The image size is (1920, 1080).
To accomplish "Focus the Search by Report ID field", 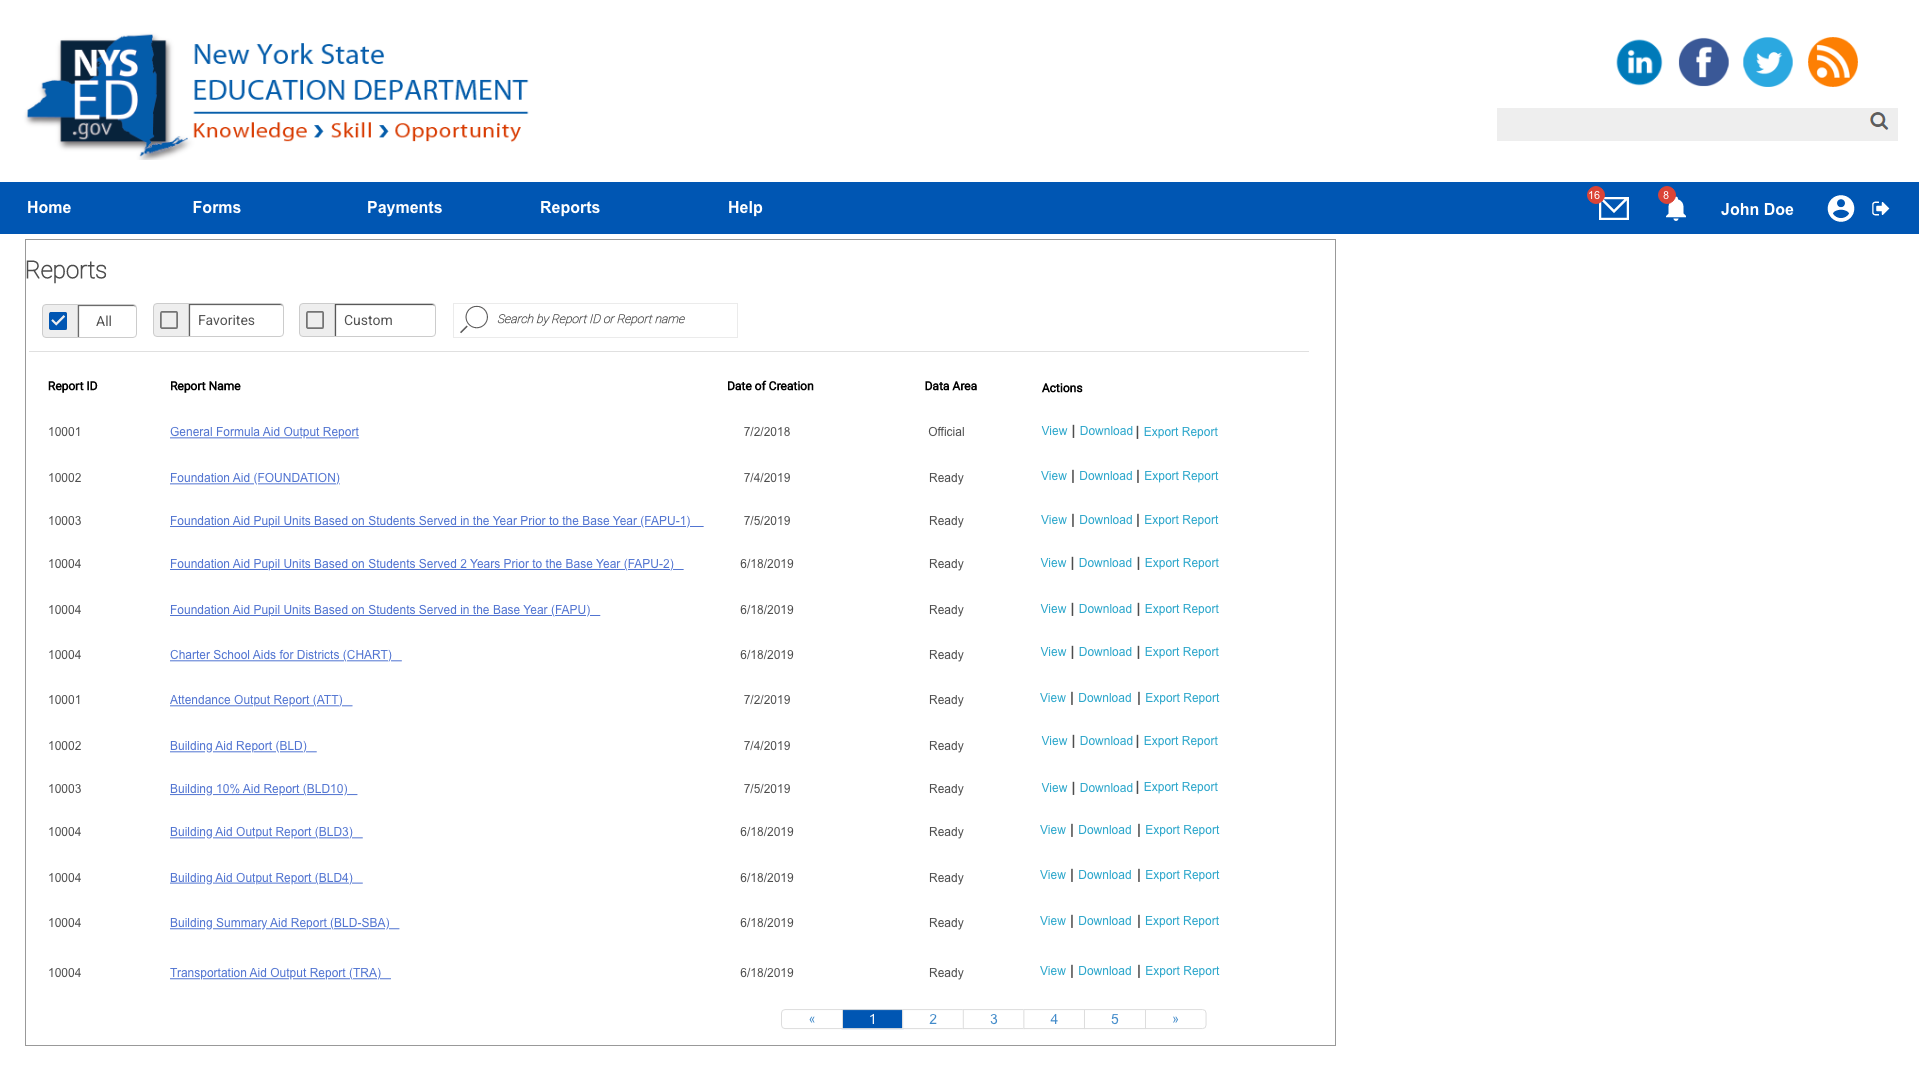I will tap(610, 320).
